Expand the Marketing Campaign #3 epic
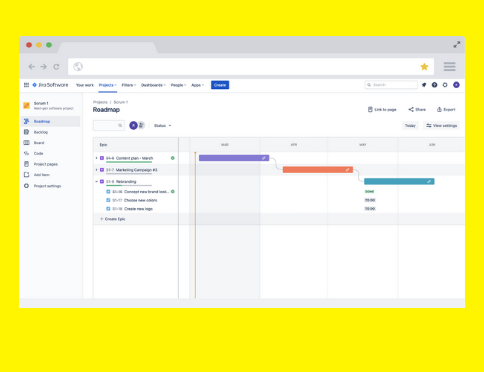 (97, 170)
